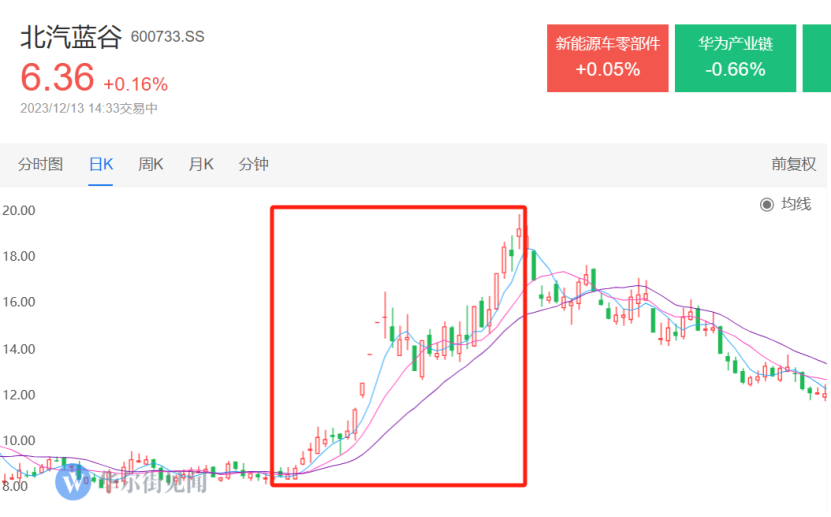Click the trading time stamp 2023/12/13
831x517 pixels.
pos(52,109)
